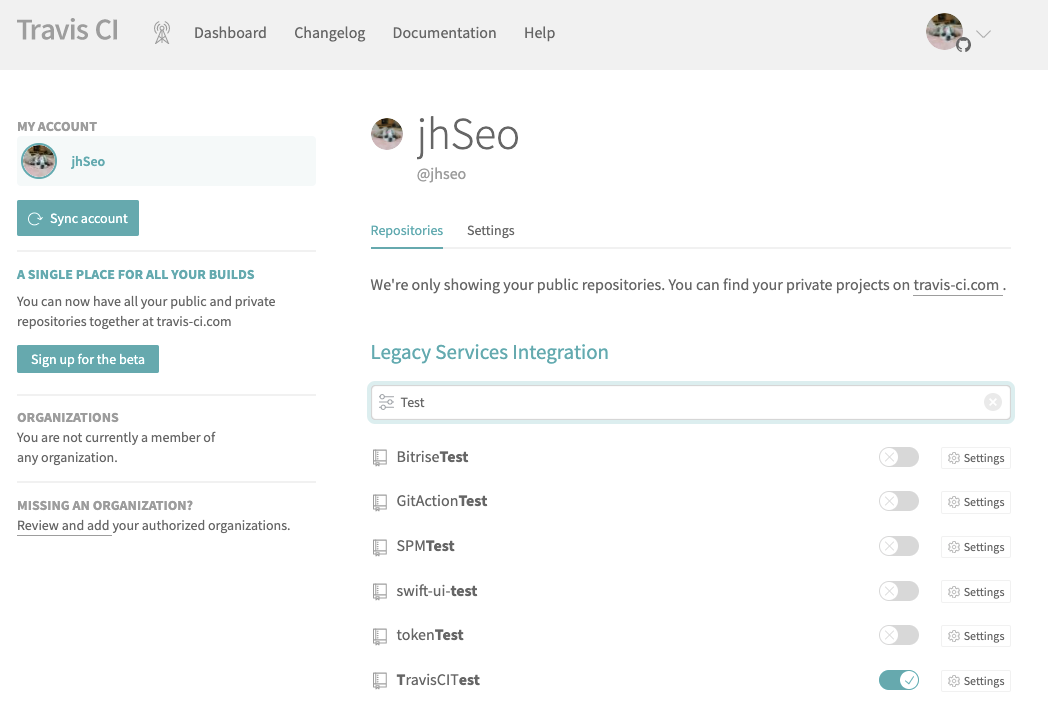The height and width of the screenshot is (710, 1048).
Task: Switch to the Settings tab
Action: (x=491, y=231)
